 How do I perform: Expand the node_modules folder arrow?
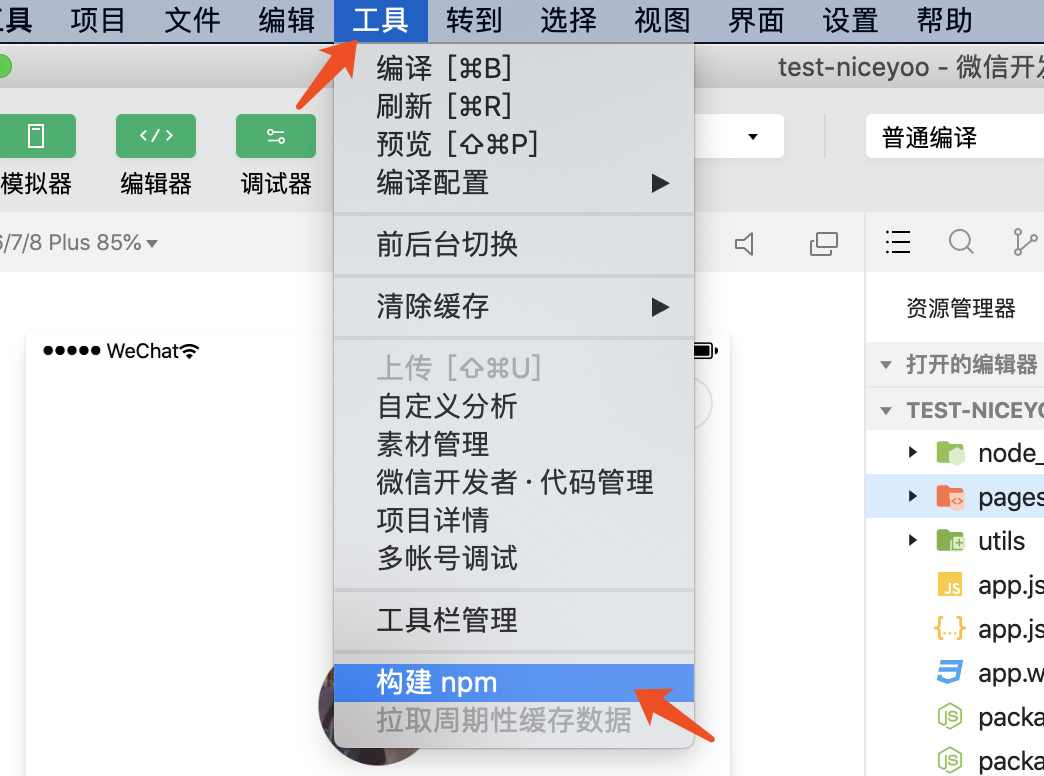(x=913, y=453)
